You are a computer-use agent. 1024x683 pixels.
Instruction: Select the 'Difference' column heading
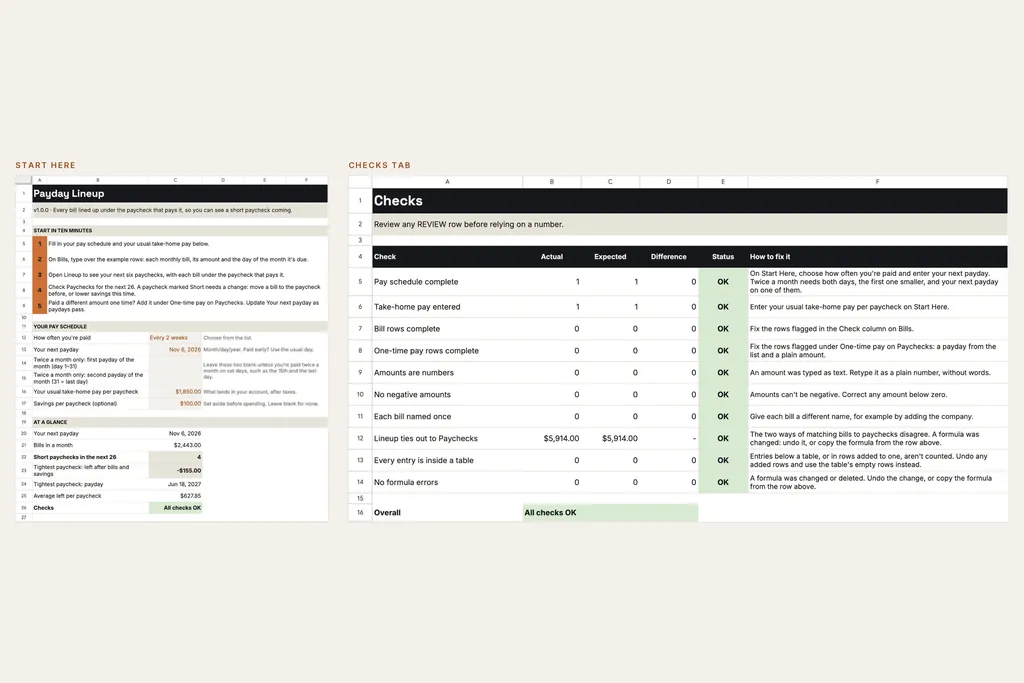click(668, 257)
